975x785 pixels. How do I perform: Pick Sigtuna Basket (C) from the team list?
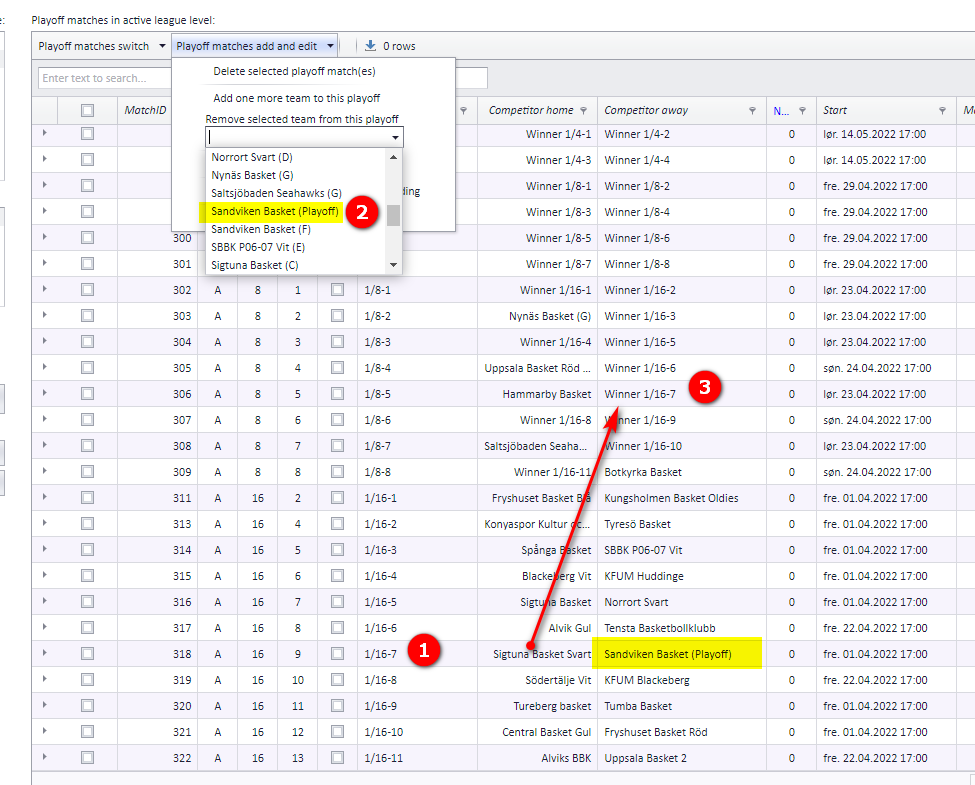tap(255, 266)
